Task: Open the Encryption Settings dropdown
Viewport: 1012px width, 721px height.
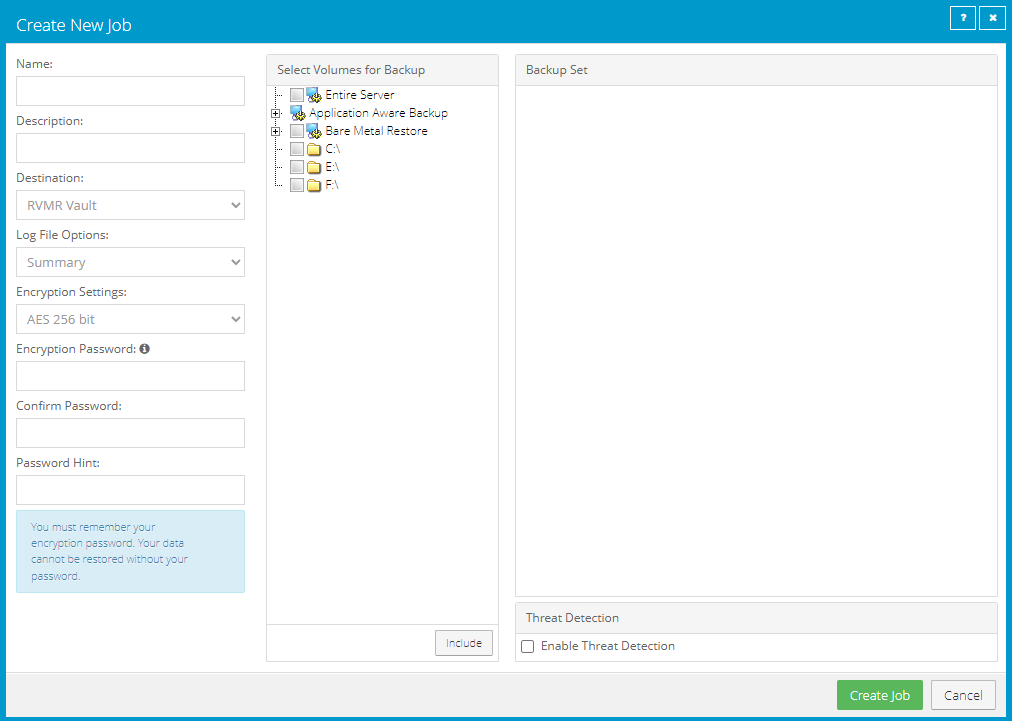Action: [130, 319]
